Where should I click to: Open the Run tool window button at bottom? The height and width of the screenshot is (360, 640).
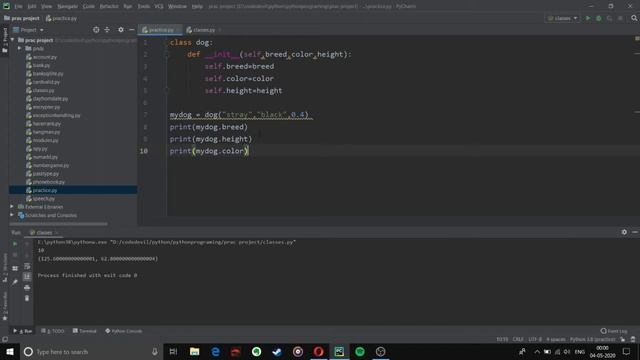coord(23,331)
